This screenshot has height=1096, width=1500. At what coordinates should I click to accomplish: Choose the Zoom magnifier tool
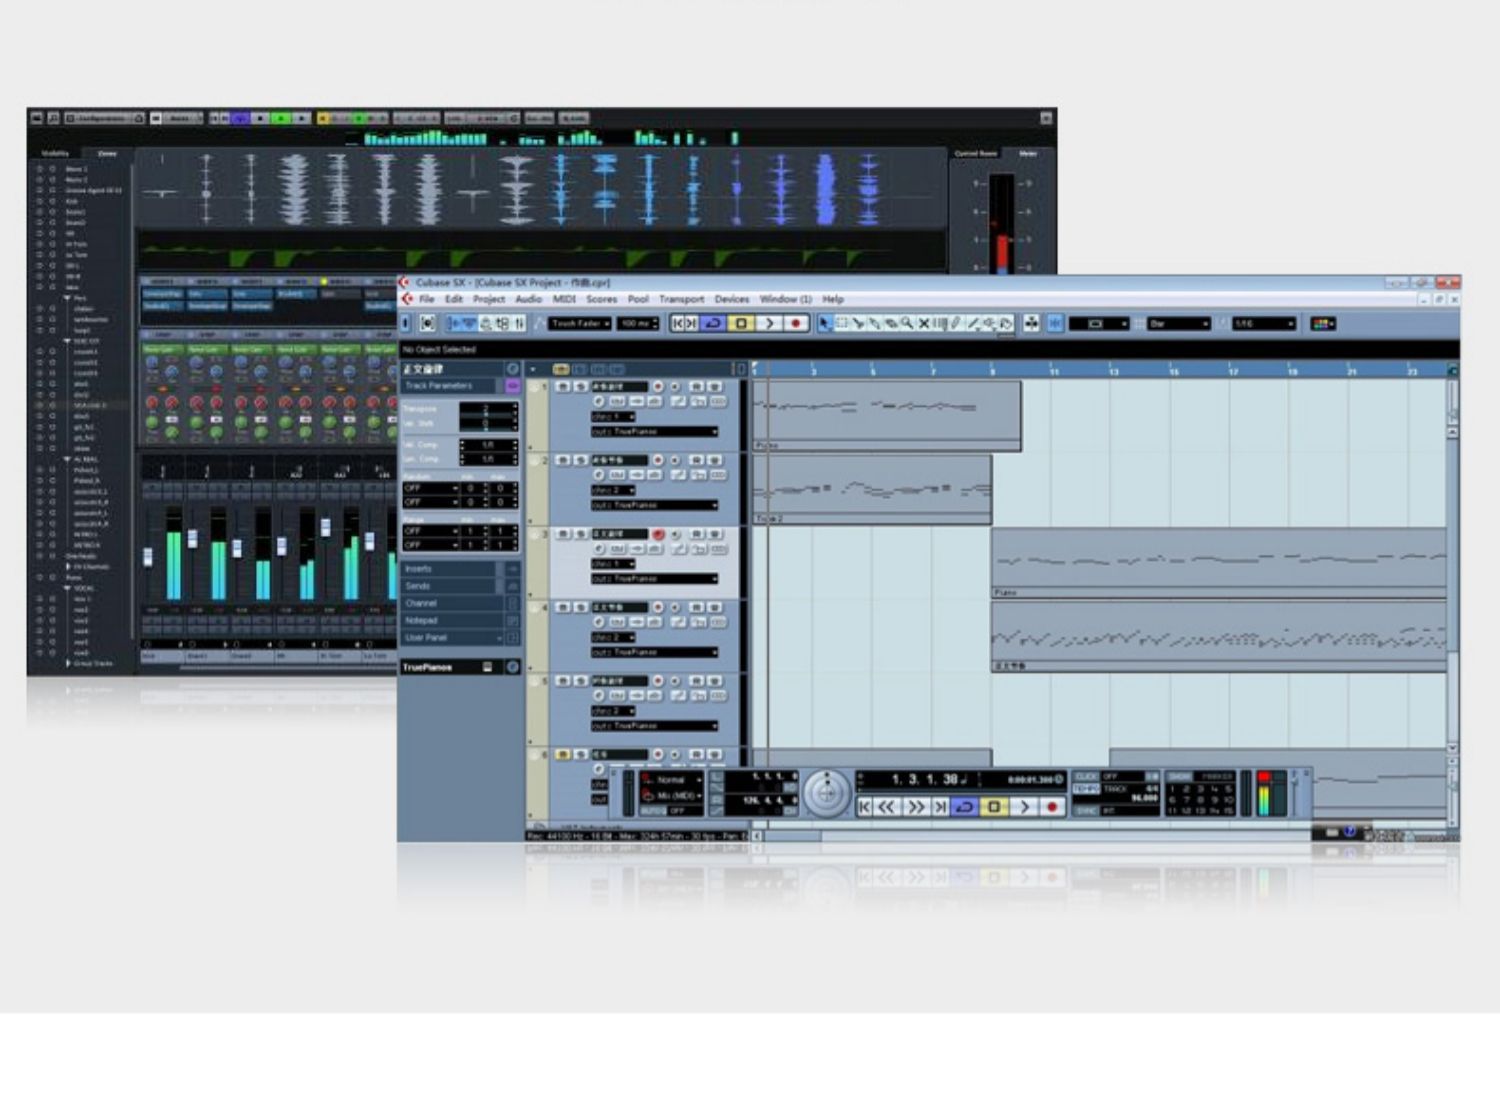point(907,323)
